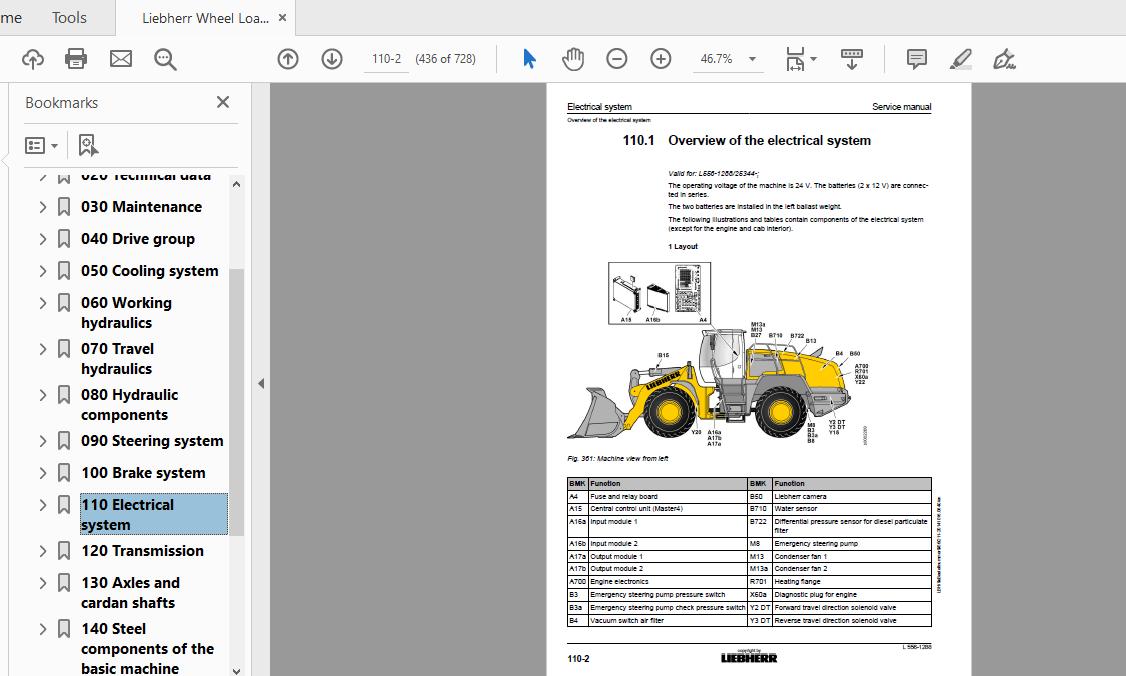The image size is (1126, 676).
Task: Go to the next page with the down arrow
Action: [x=331, y=58]
